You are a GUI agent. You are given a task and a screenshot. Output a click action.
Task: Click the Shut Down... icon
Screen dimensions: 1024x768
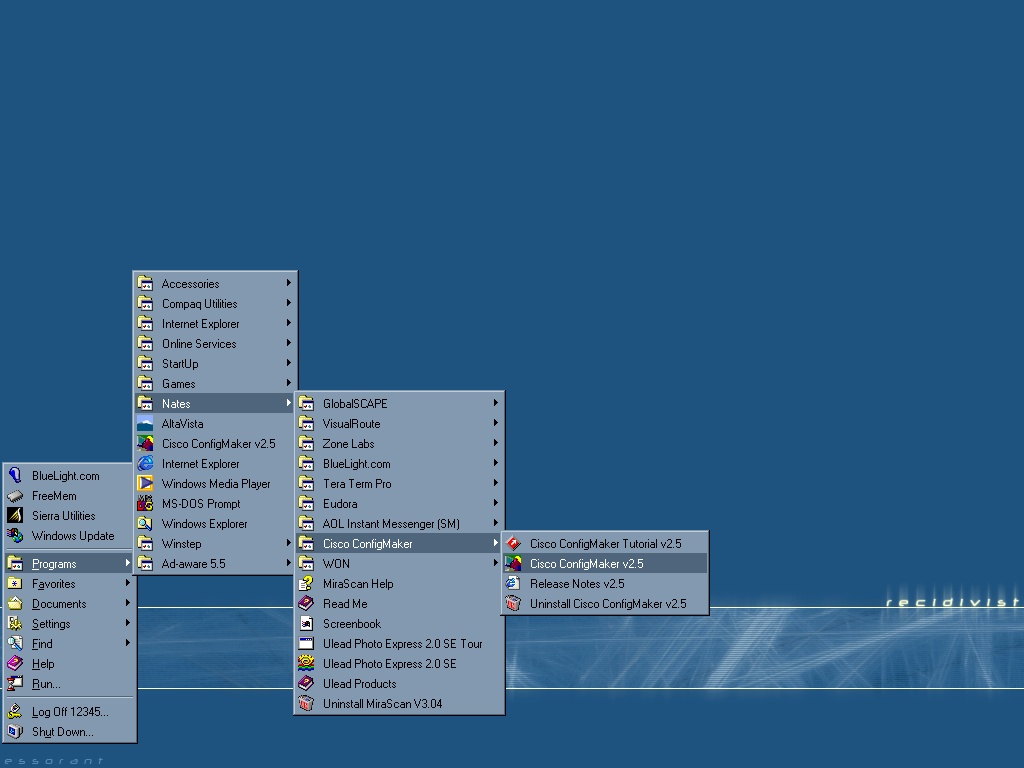15,731
